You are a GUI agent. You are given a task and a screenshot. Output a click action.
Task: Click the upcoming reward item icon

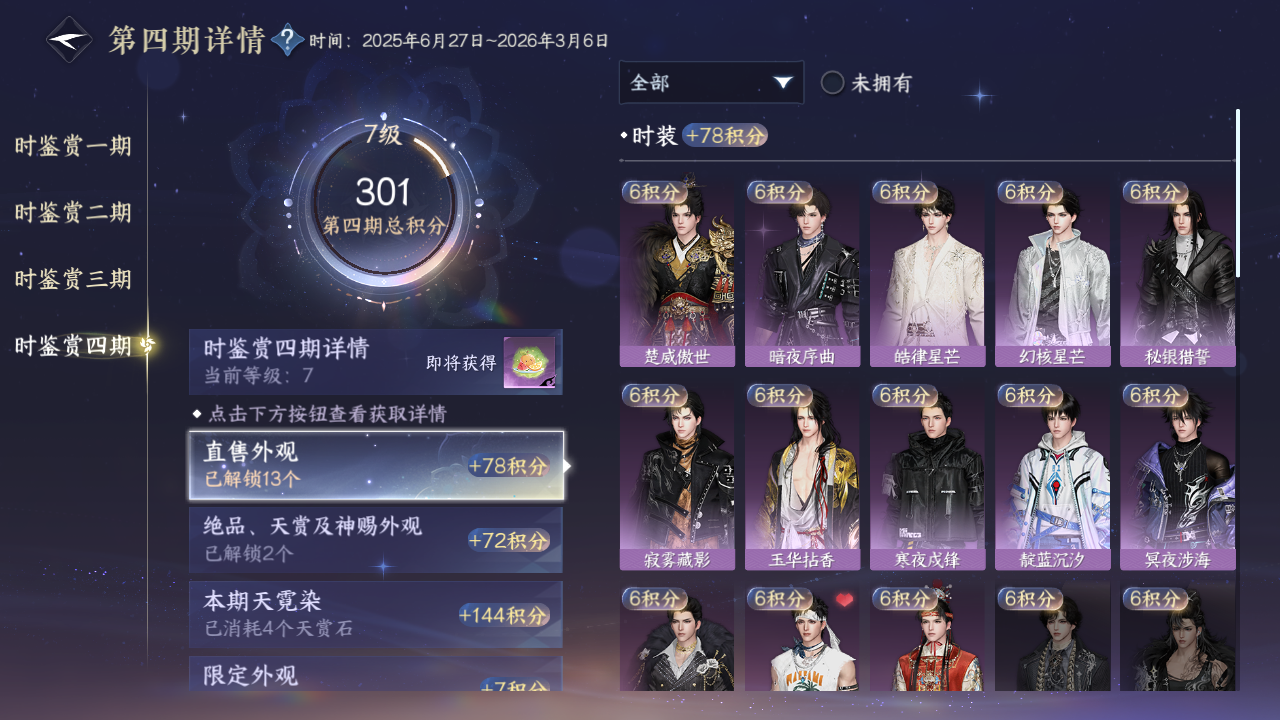click(x=529, y=363)
